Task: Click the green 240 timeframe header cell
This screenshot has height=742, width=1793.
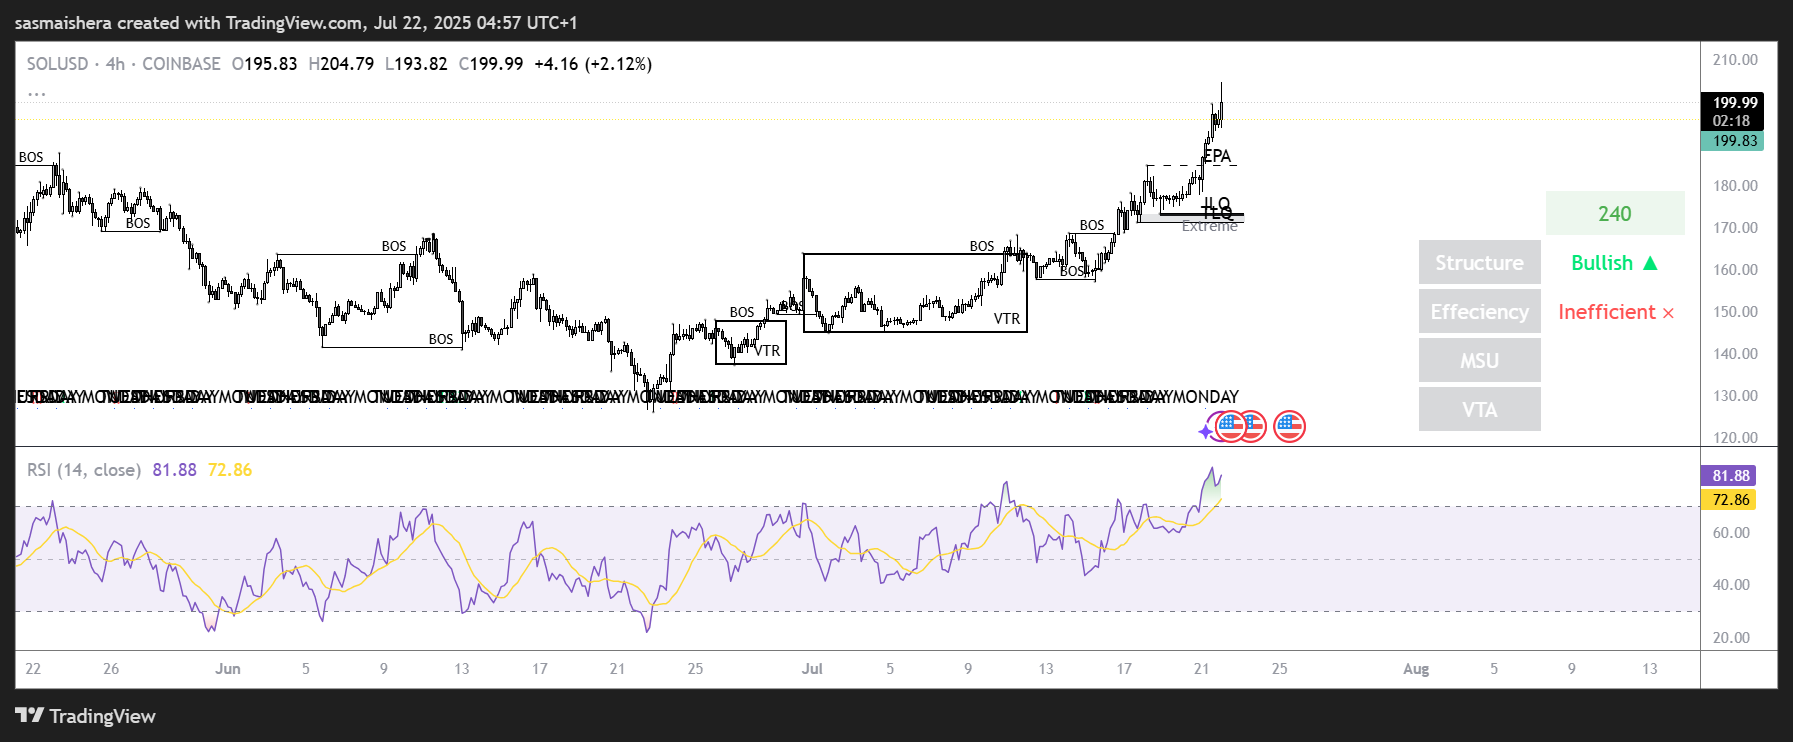Action: coord(1614,214)
